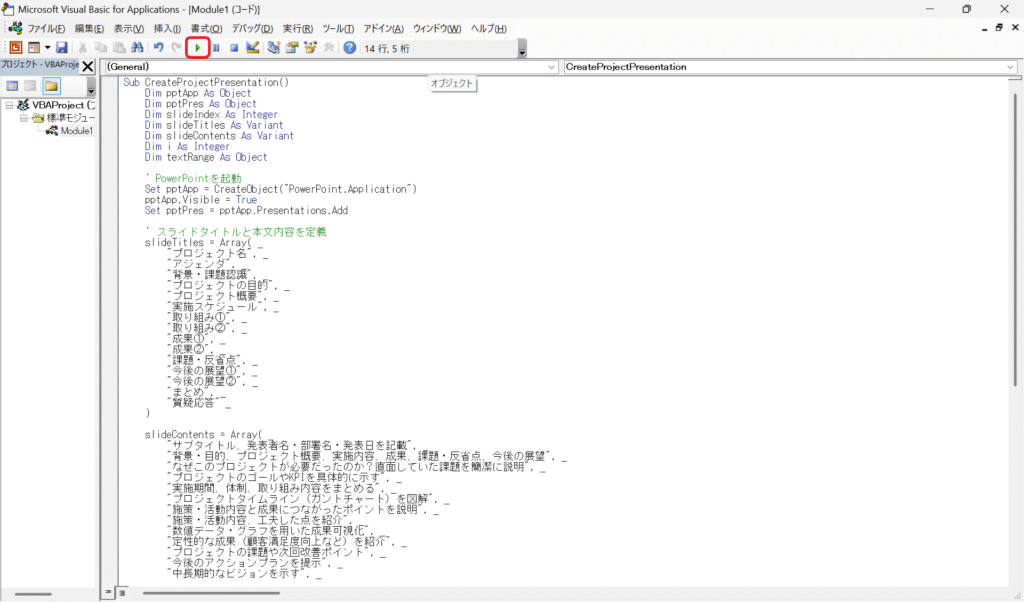The image size is (1024, 602).
Task: Click the VBA application icon in menu bar
Action: (15, 29)
